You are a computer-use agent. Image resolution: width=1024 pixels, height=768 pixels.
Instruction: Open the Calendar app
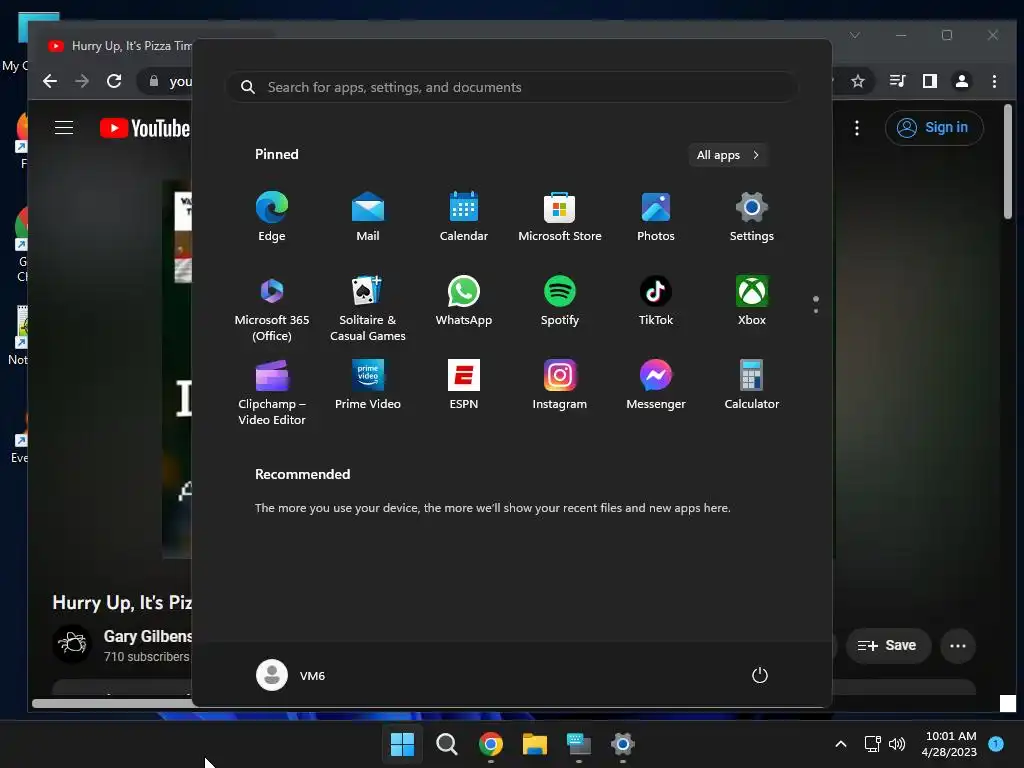coord(464,217)
